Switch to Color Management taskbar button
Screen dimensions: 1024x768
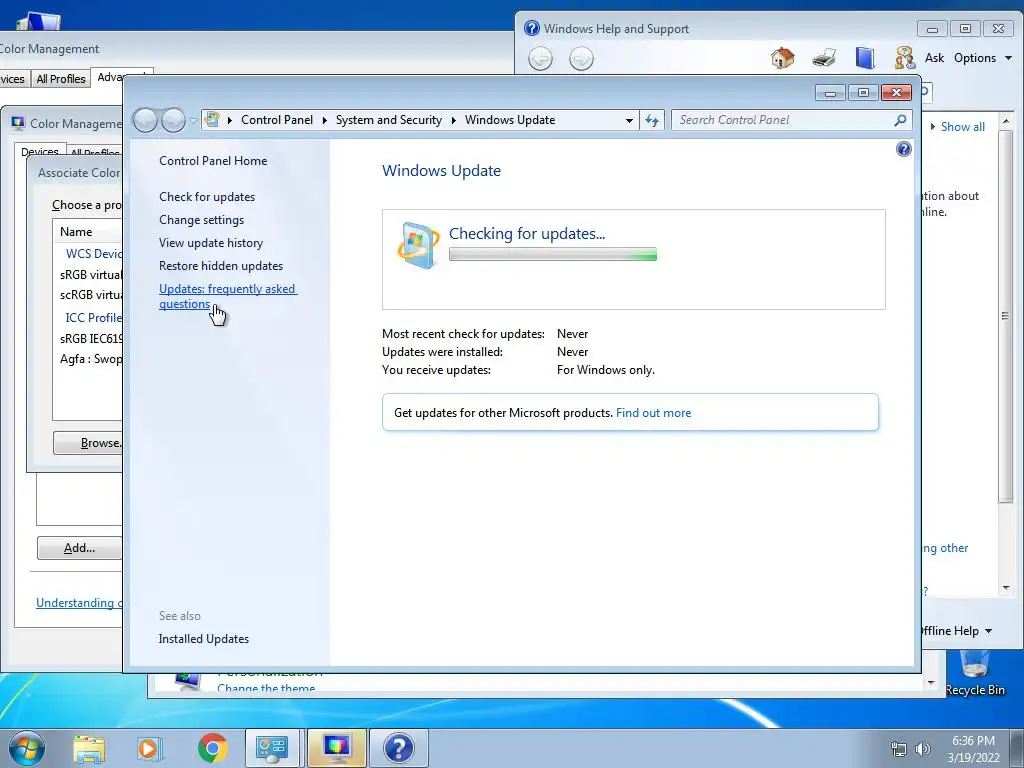pos(337,748)
